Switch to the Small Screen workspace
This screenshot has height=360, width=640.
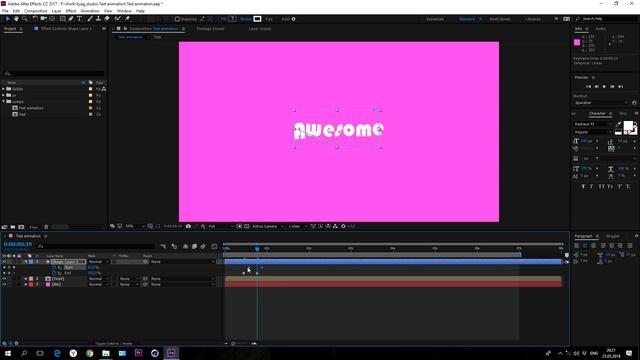(500, 19)
